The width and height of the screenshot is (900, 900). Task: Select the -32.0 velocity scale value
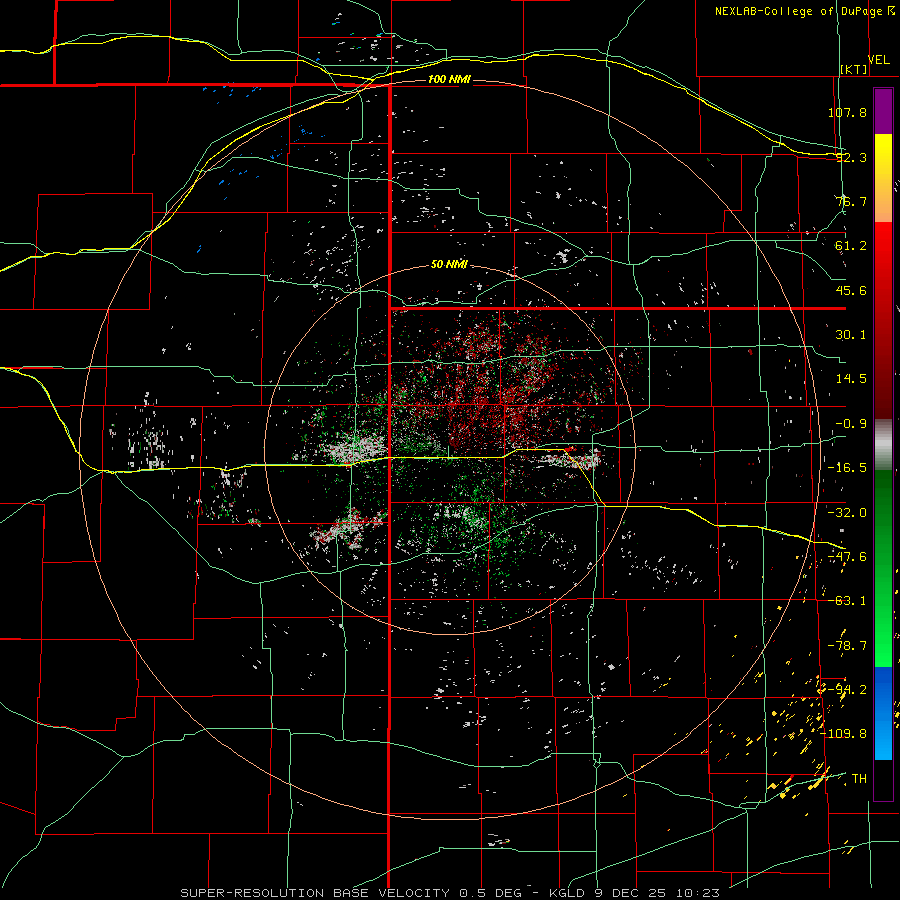[847, 513]
